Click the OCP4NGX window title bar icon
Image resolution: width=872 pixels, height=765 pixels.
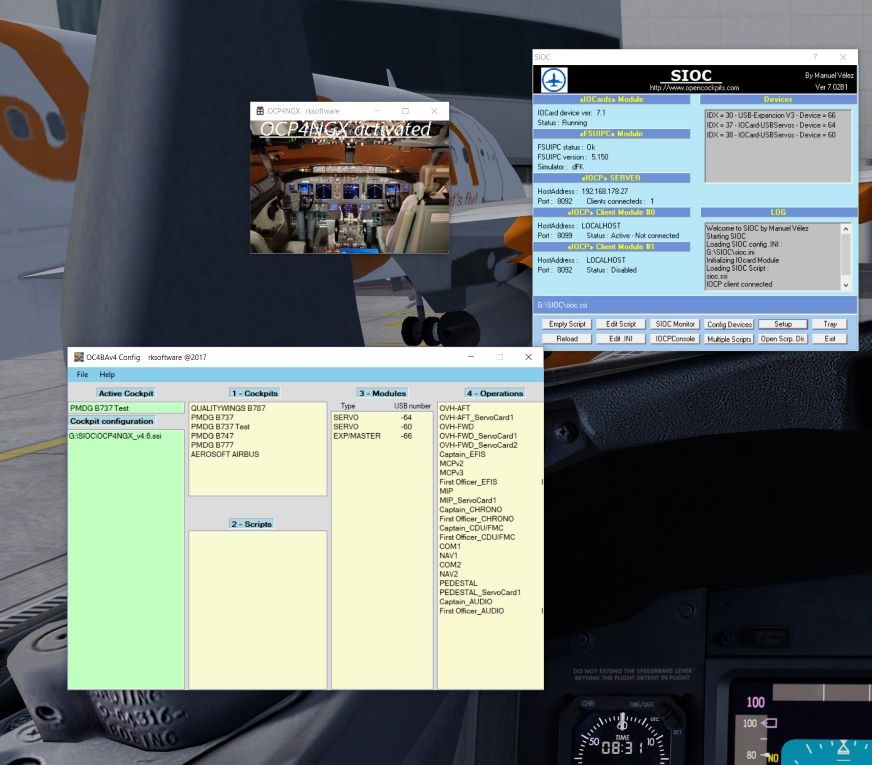(260, 110)
